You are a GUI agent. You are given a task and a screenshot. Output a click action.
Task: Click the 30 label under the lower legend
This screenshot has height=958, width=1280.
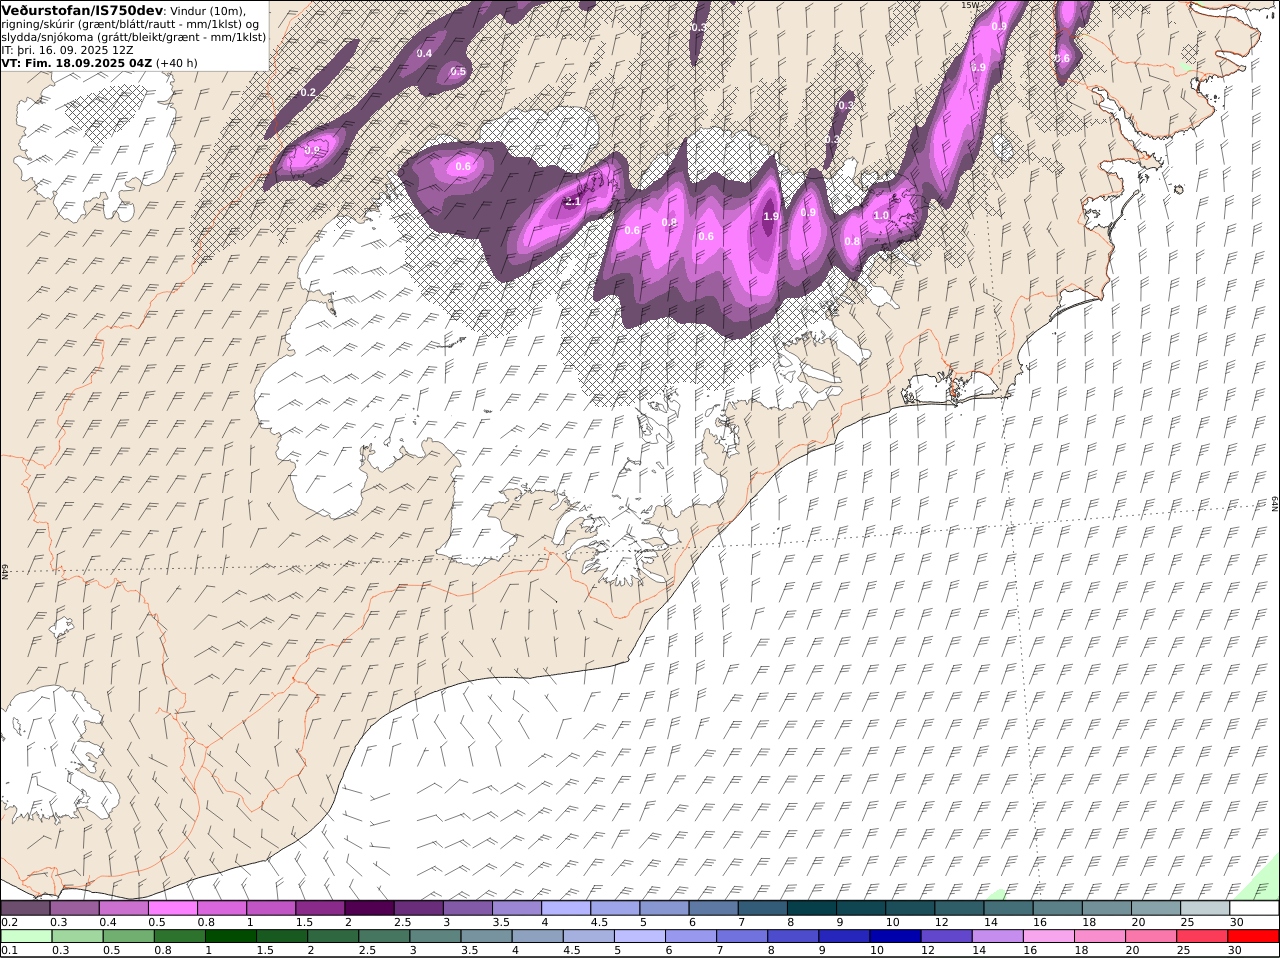pyautogui.click(x=1237, y=951)
